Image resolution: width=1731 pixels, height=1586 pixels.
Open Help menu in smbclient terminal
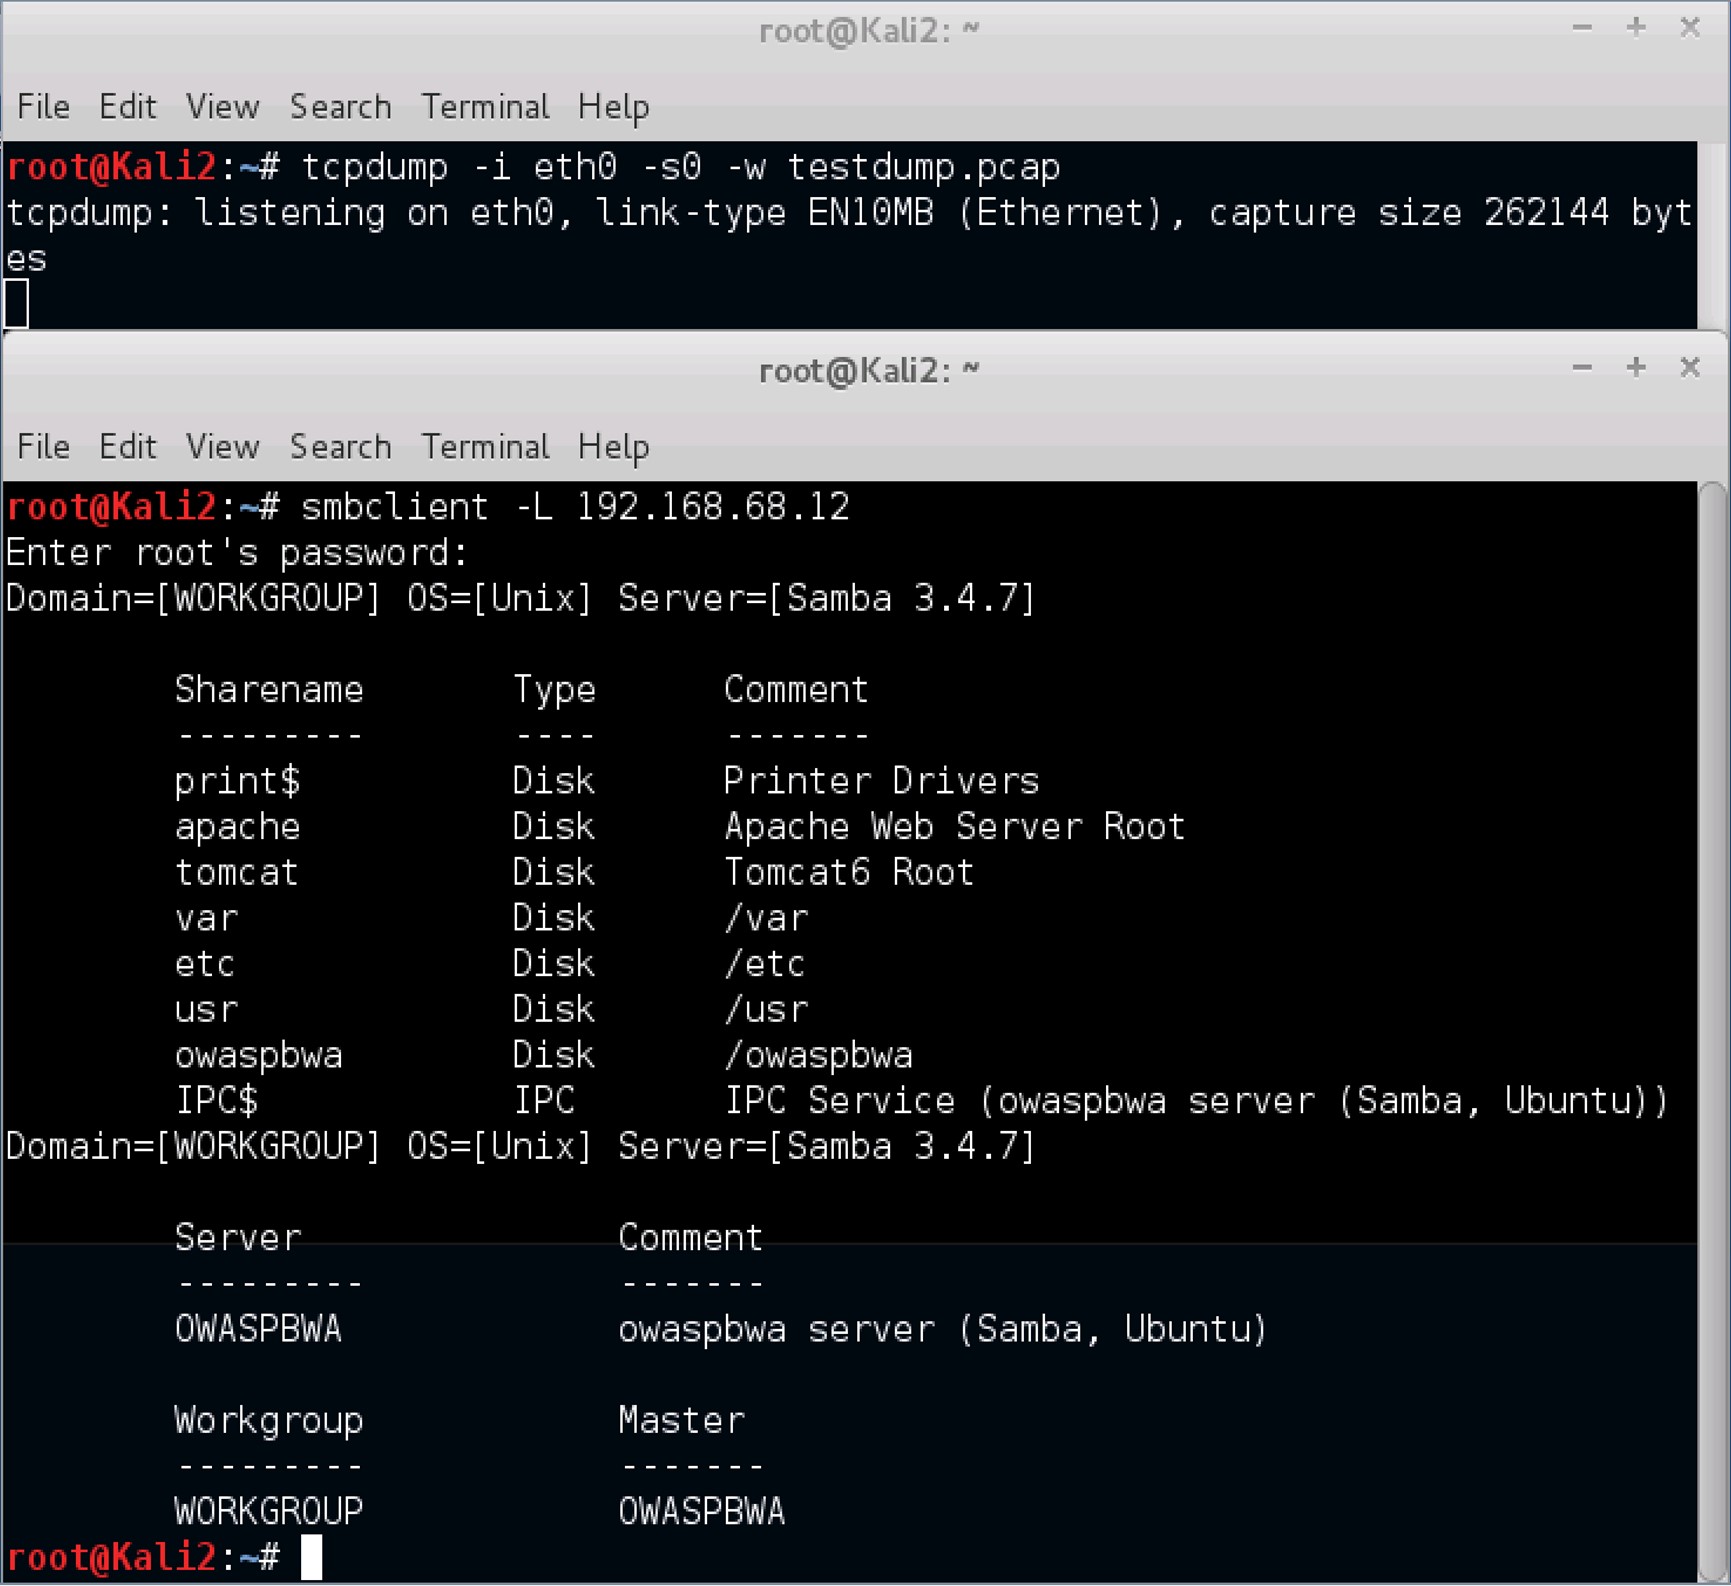(613, 447)
